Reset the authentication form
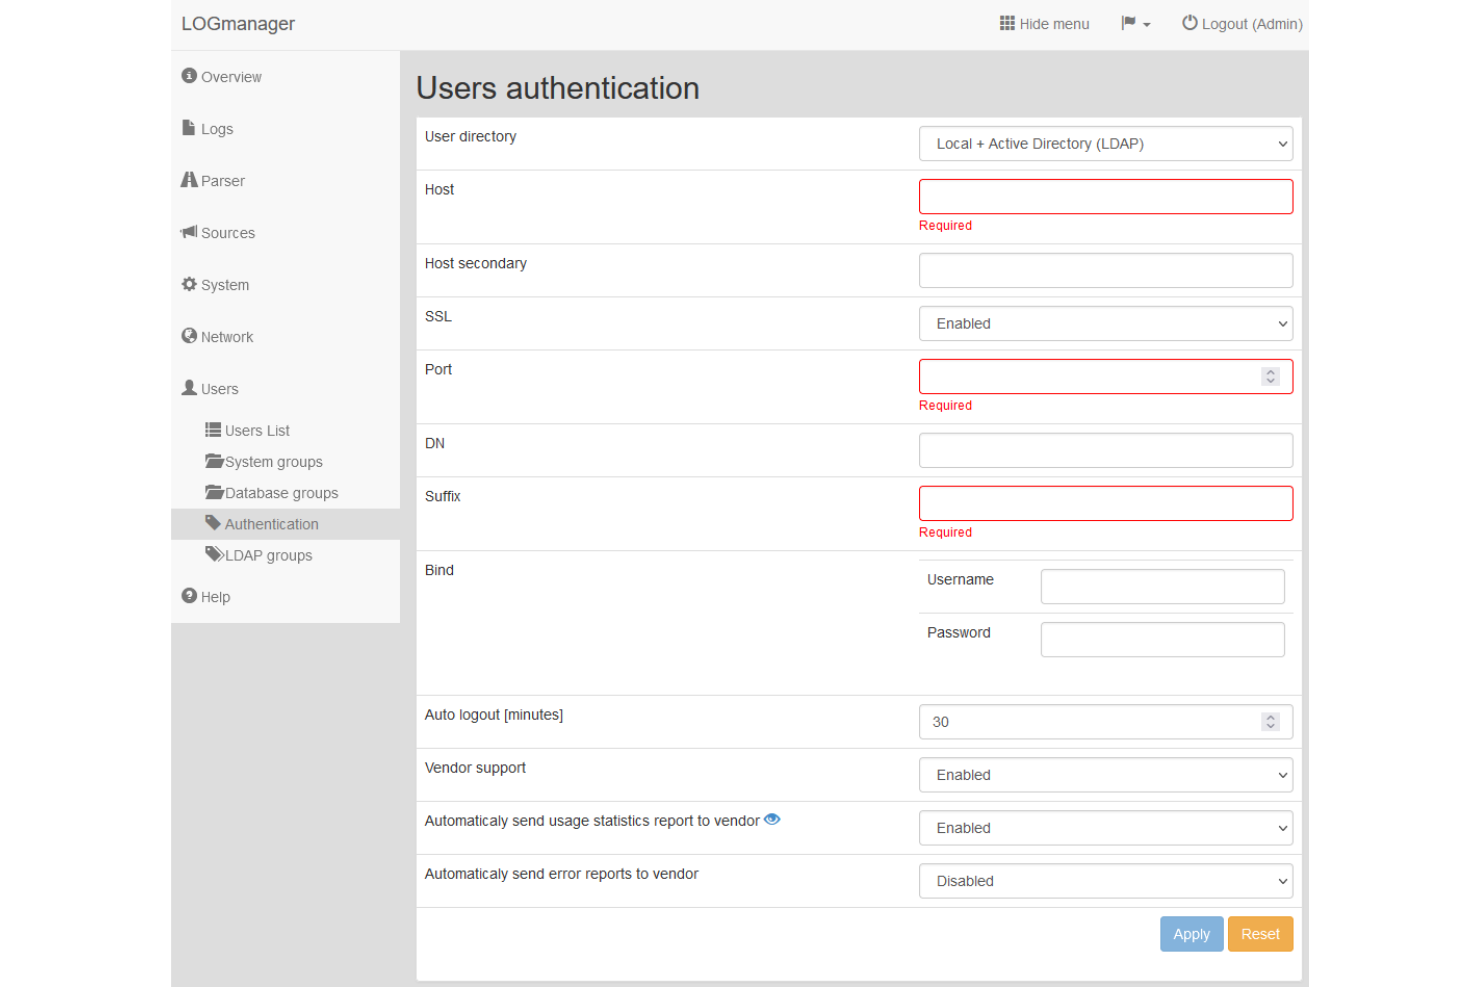This screenshot has width=1480, height=987. (1260, 933)
